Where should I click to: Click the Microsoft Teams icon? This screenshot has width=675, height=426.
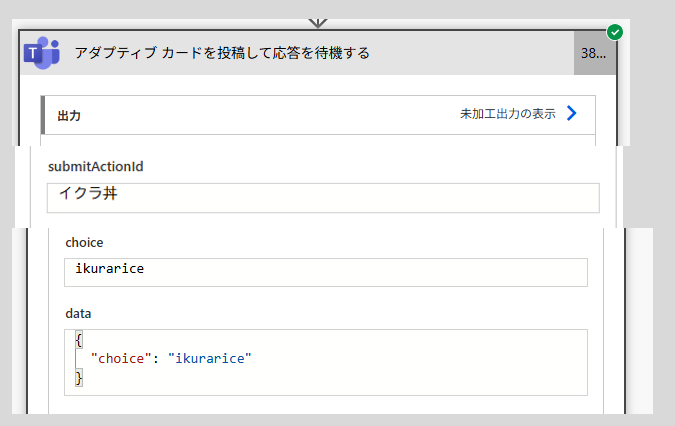(42, 53)
